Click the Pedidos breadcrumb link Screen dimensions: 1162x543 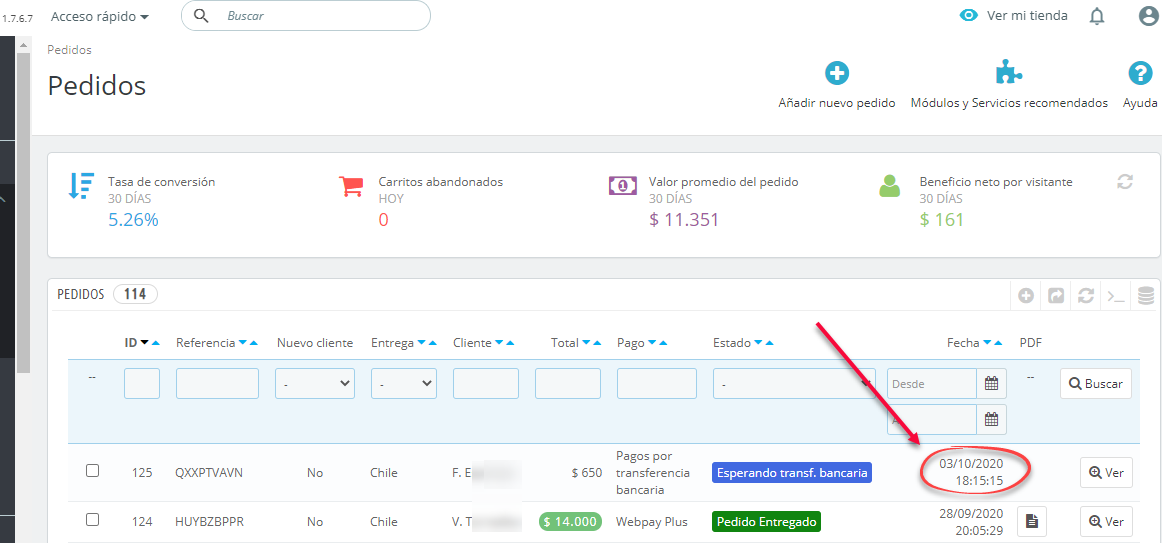click(70, 50)
